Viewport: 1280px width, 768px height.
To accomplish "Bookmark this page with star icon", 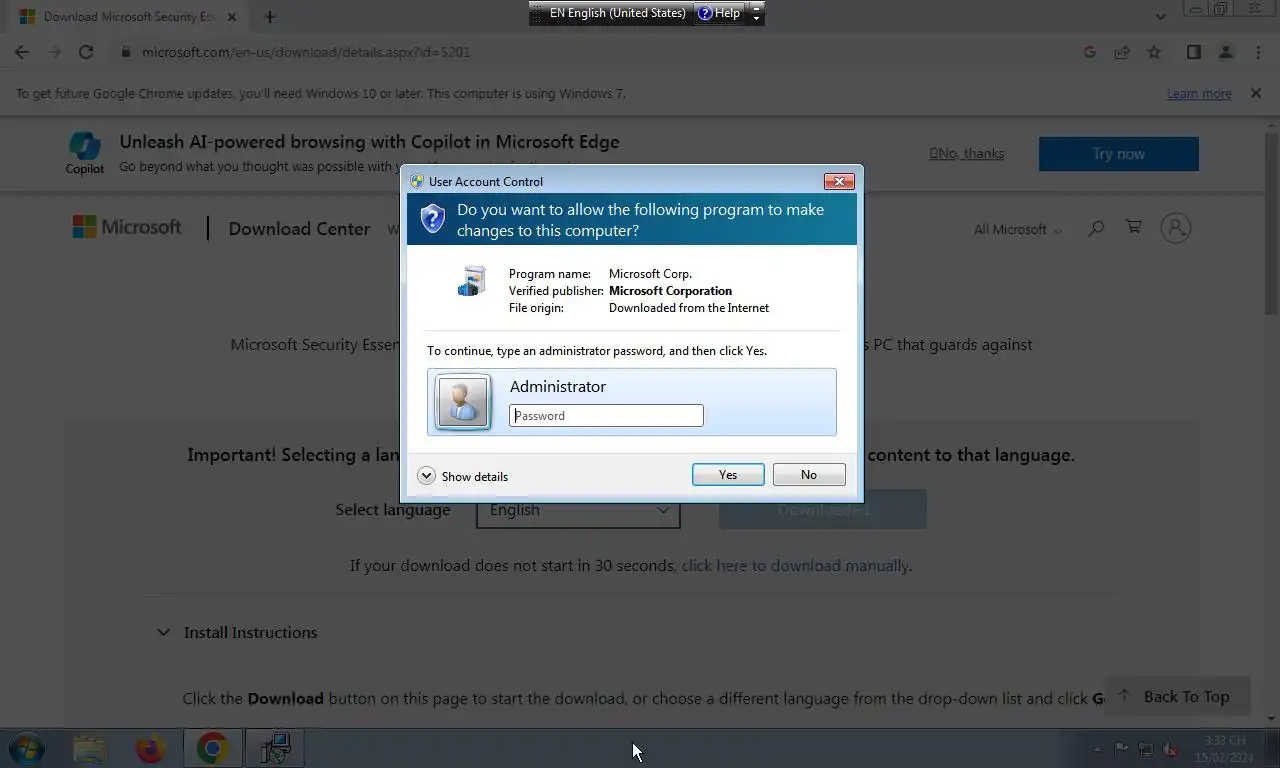I will point(1154,52).
